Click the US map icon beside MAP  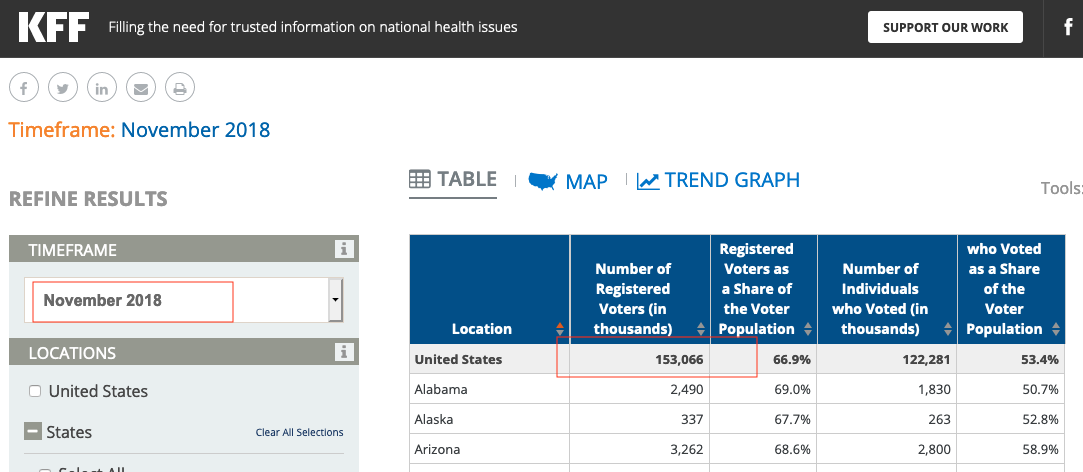pos(543,181)
